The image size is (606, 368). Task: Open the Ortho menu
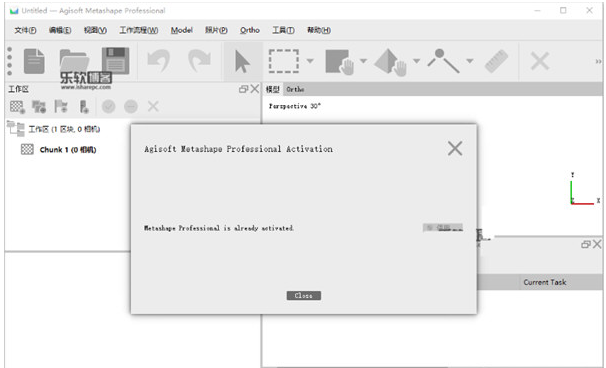pyautogui.click(x=250, y=30)
